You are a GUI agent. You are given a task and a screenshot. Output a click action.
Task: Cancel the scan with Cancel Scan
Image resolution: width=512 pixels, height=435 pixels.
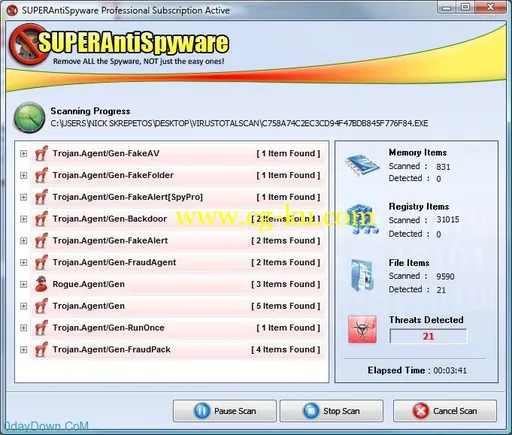[x=445, y=411]
